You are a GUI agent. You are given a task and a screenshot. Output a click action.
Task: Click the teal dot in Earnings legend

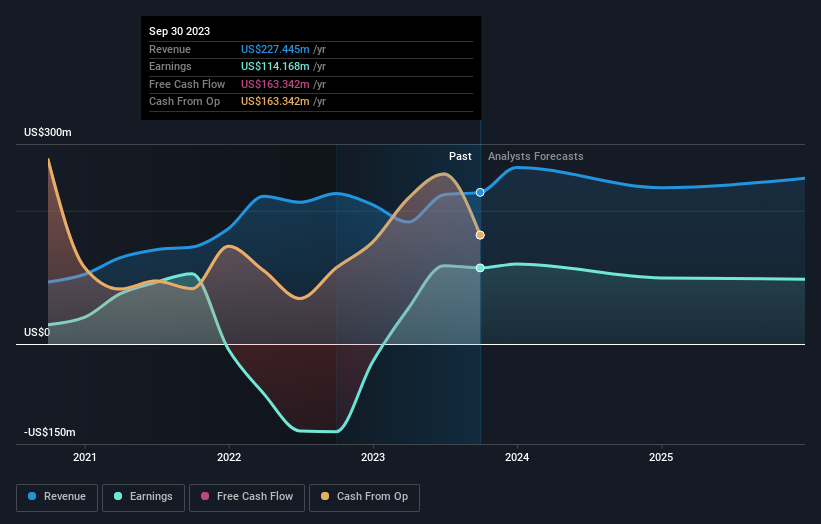click(118, 496)
